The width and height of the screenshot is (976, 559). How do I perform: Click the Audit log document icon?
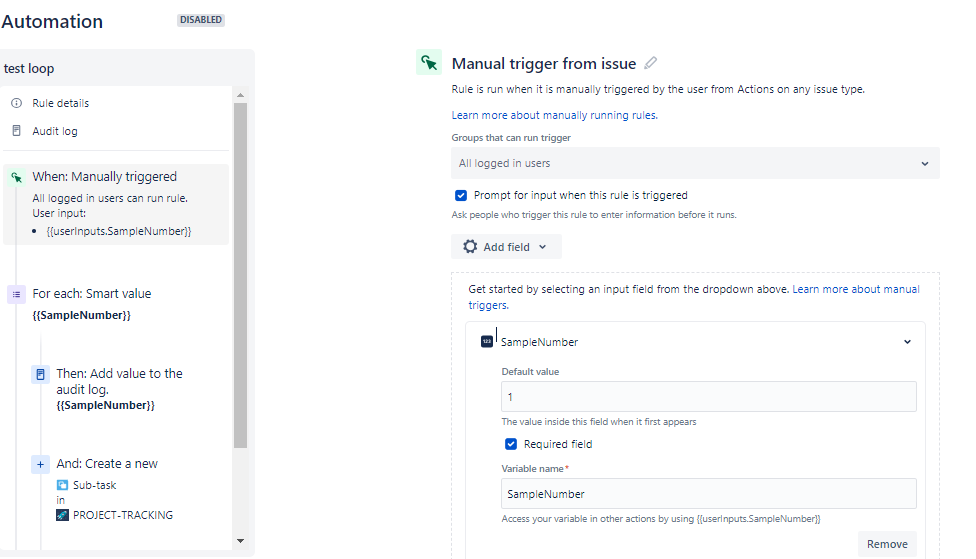(x=17, y=131)
